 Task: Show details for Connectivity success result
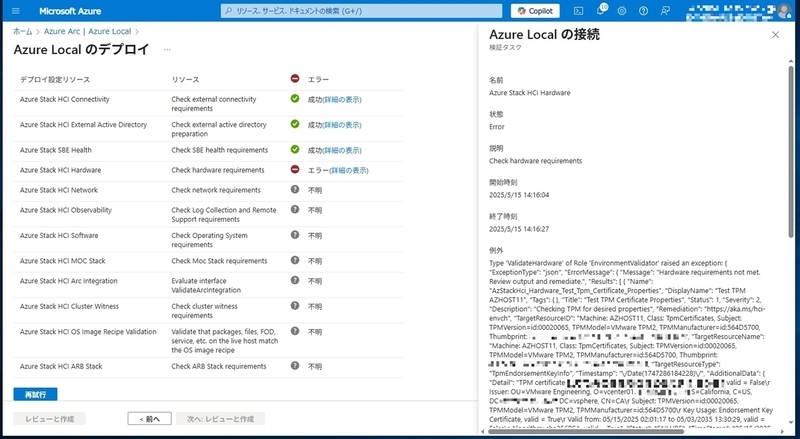coord(342,100)
